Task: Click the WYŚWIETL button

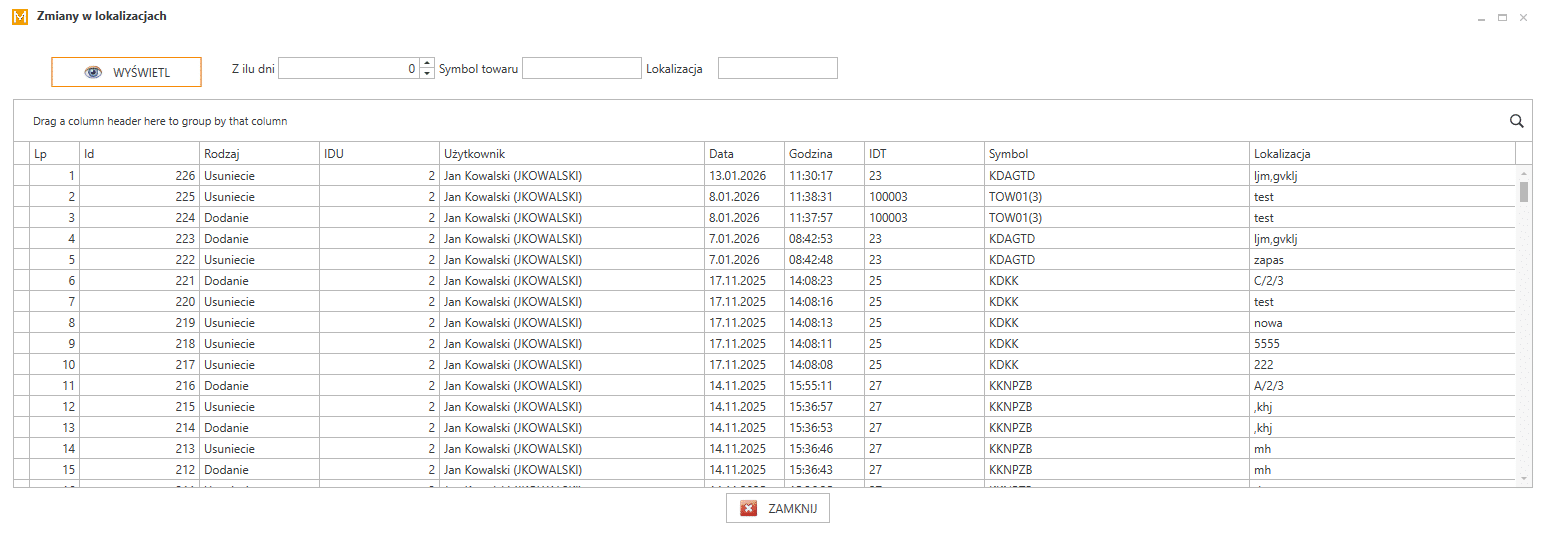Action: click(127, 72)
